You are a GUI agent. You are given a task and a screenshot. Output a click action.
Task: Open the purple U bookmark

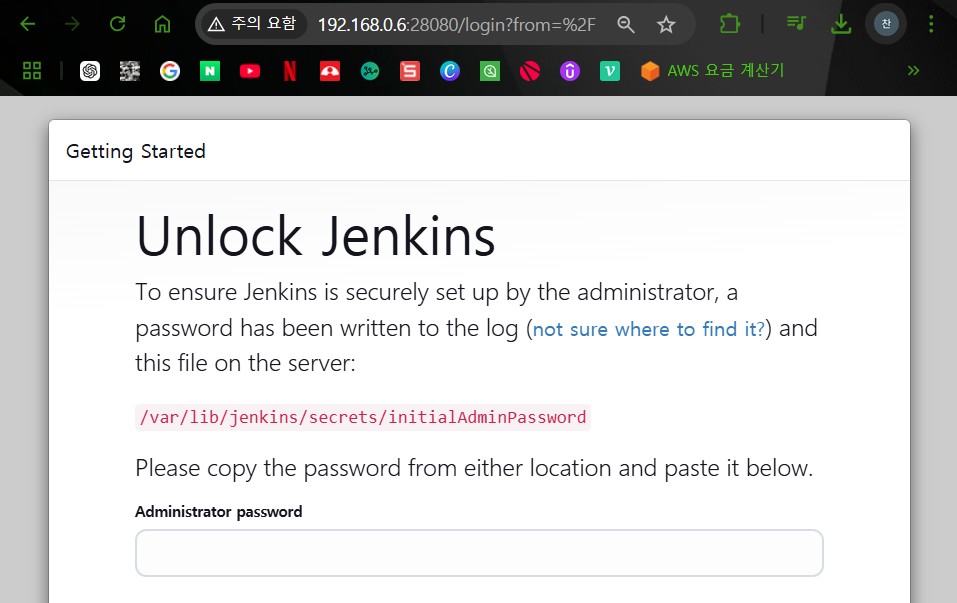tap(569, 71)
